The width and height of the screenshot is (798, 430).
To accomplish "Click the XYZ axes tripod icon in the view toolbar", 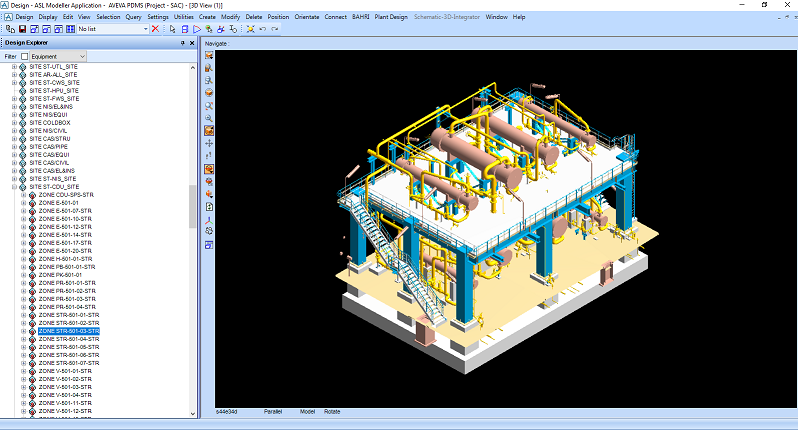I will click(209, 220).
